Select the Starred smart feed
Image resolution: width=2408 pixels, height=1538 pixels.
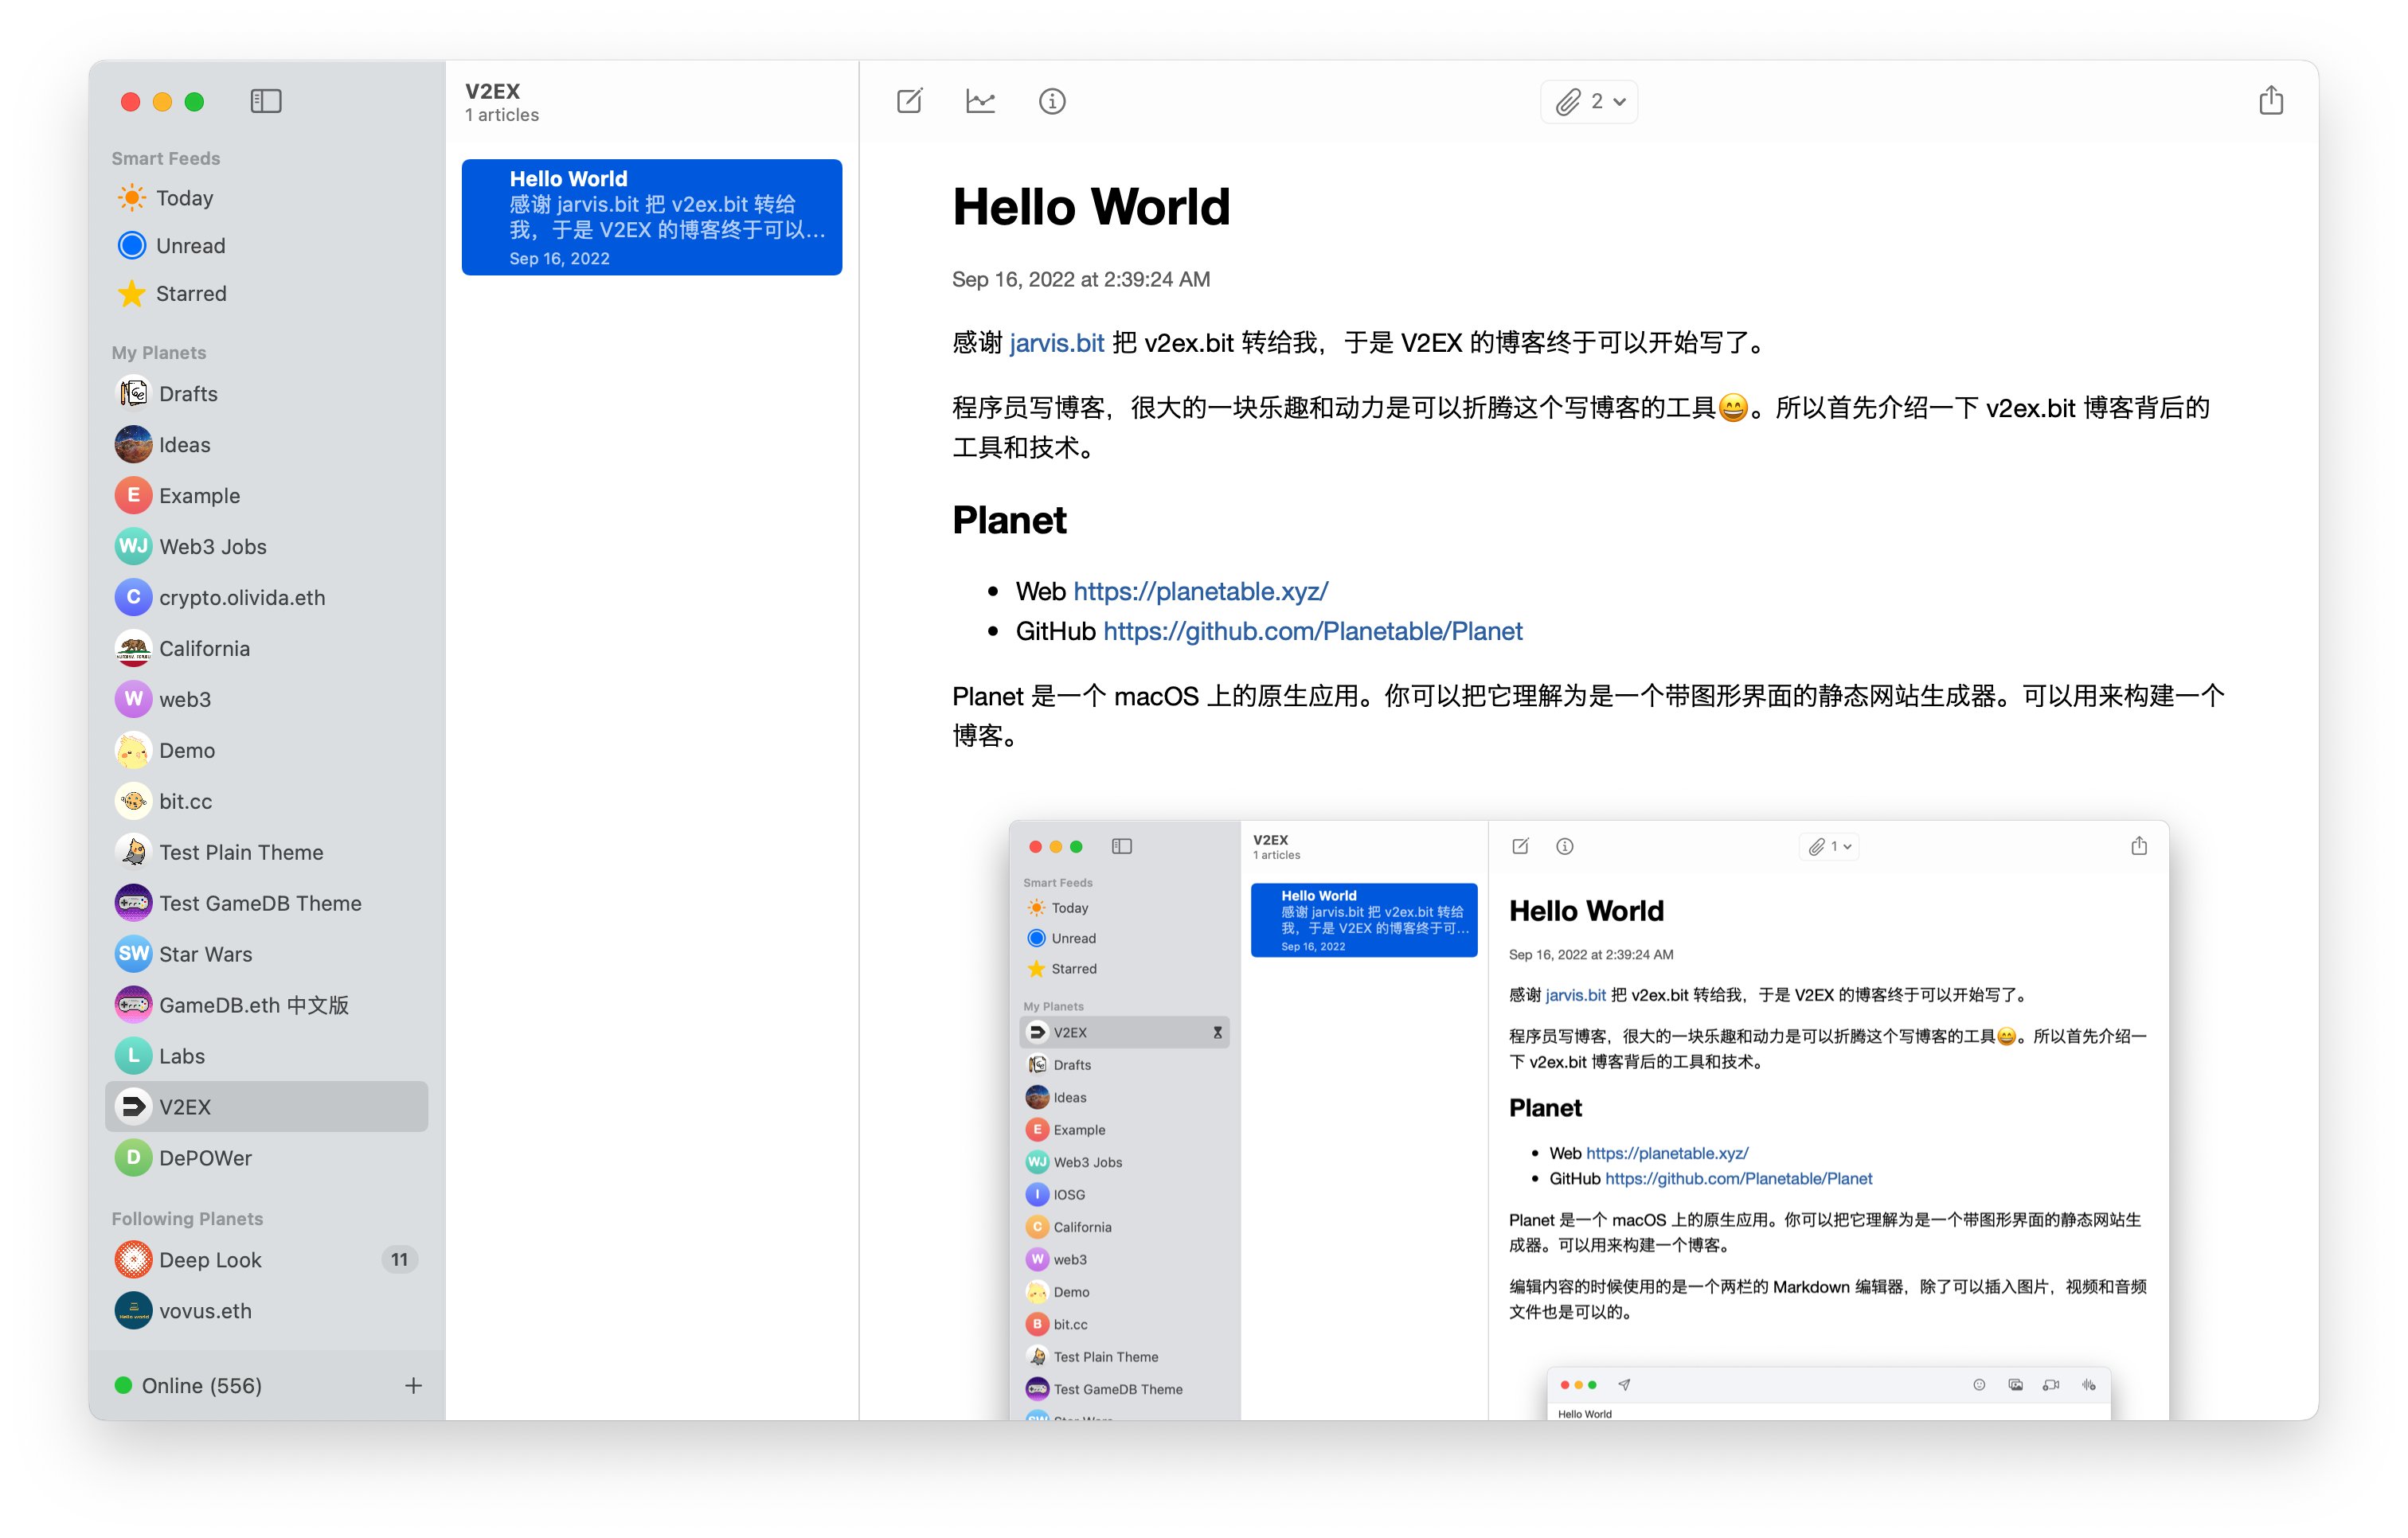click(x=191, y=294)
